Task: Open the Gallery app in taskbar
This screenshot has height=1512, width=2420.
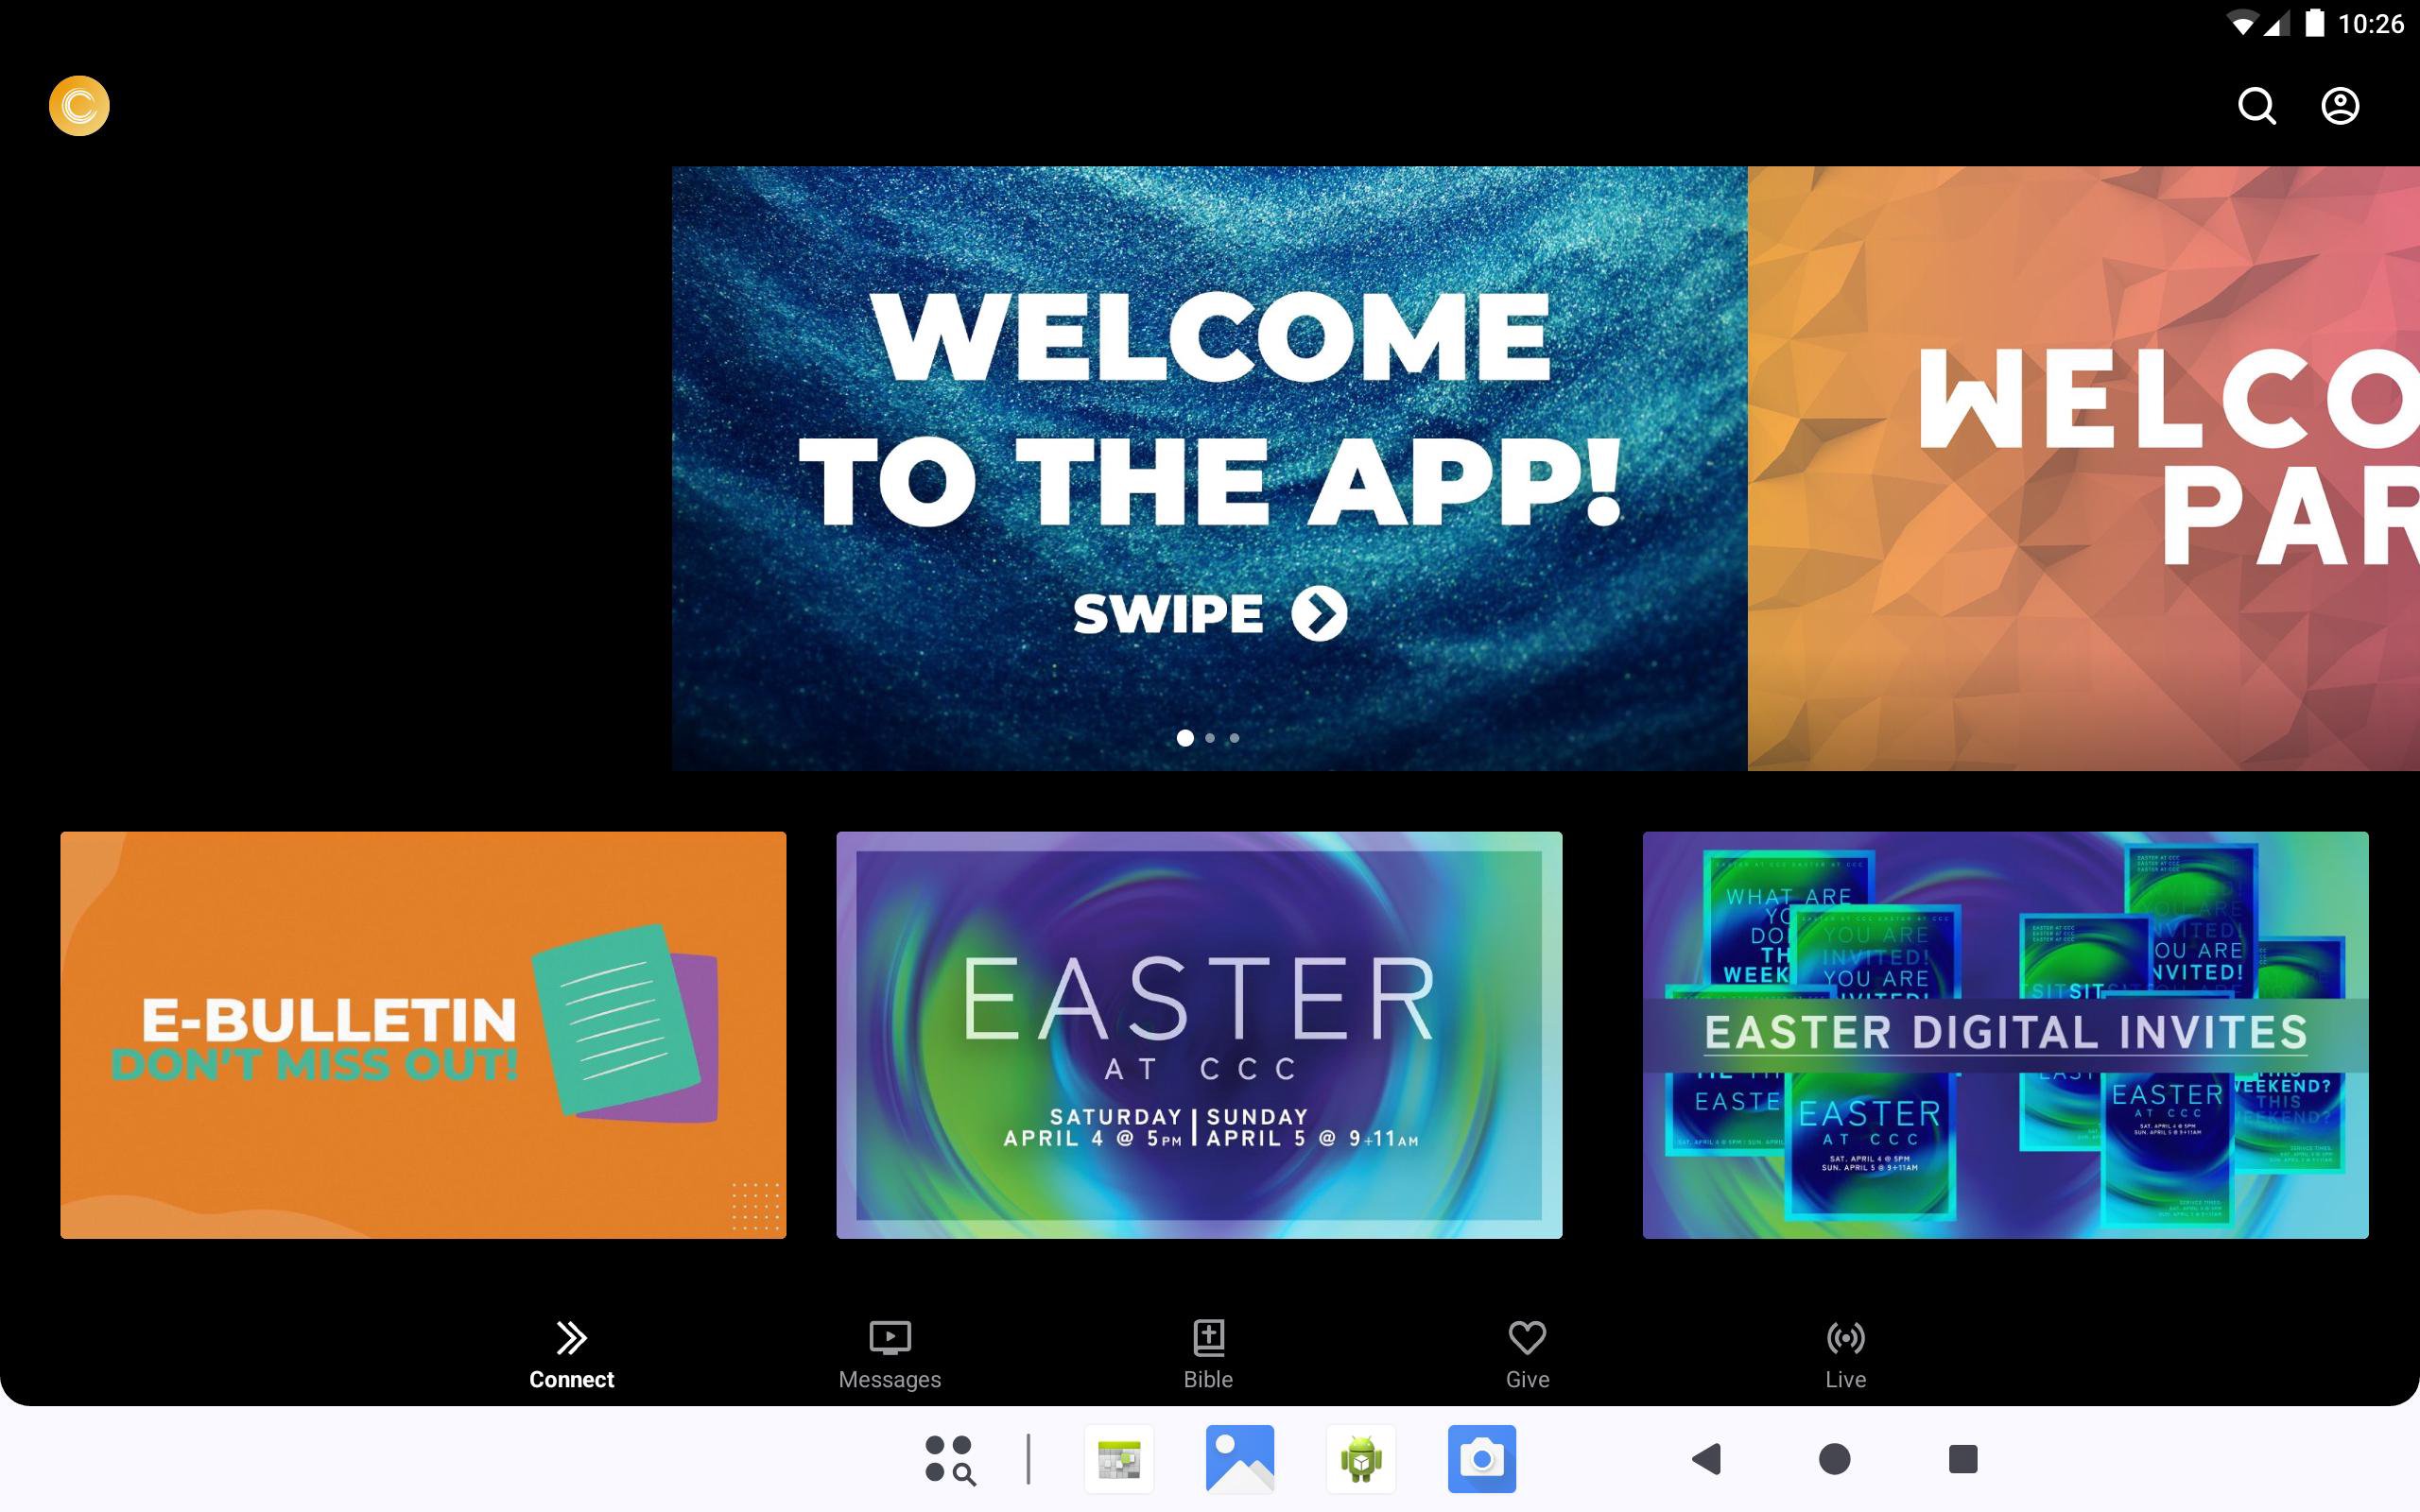Action: 1240,1459
